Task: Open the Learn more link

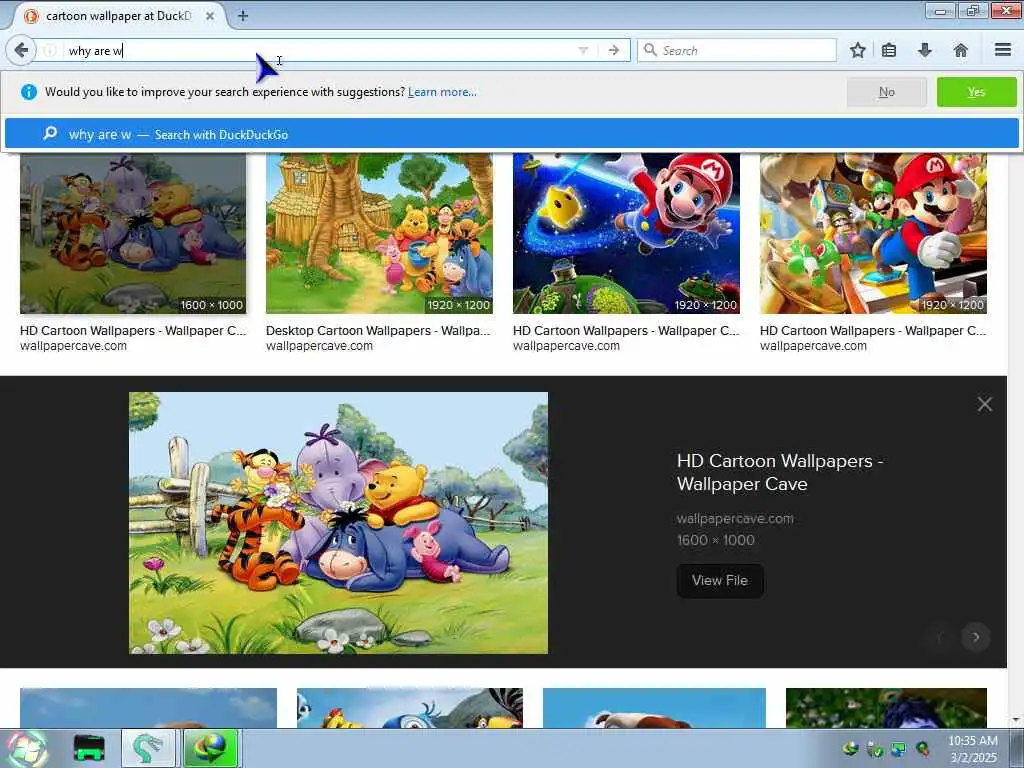Action: 442,92
